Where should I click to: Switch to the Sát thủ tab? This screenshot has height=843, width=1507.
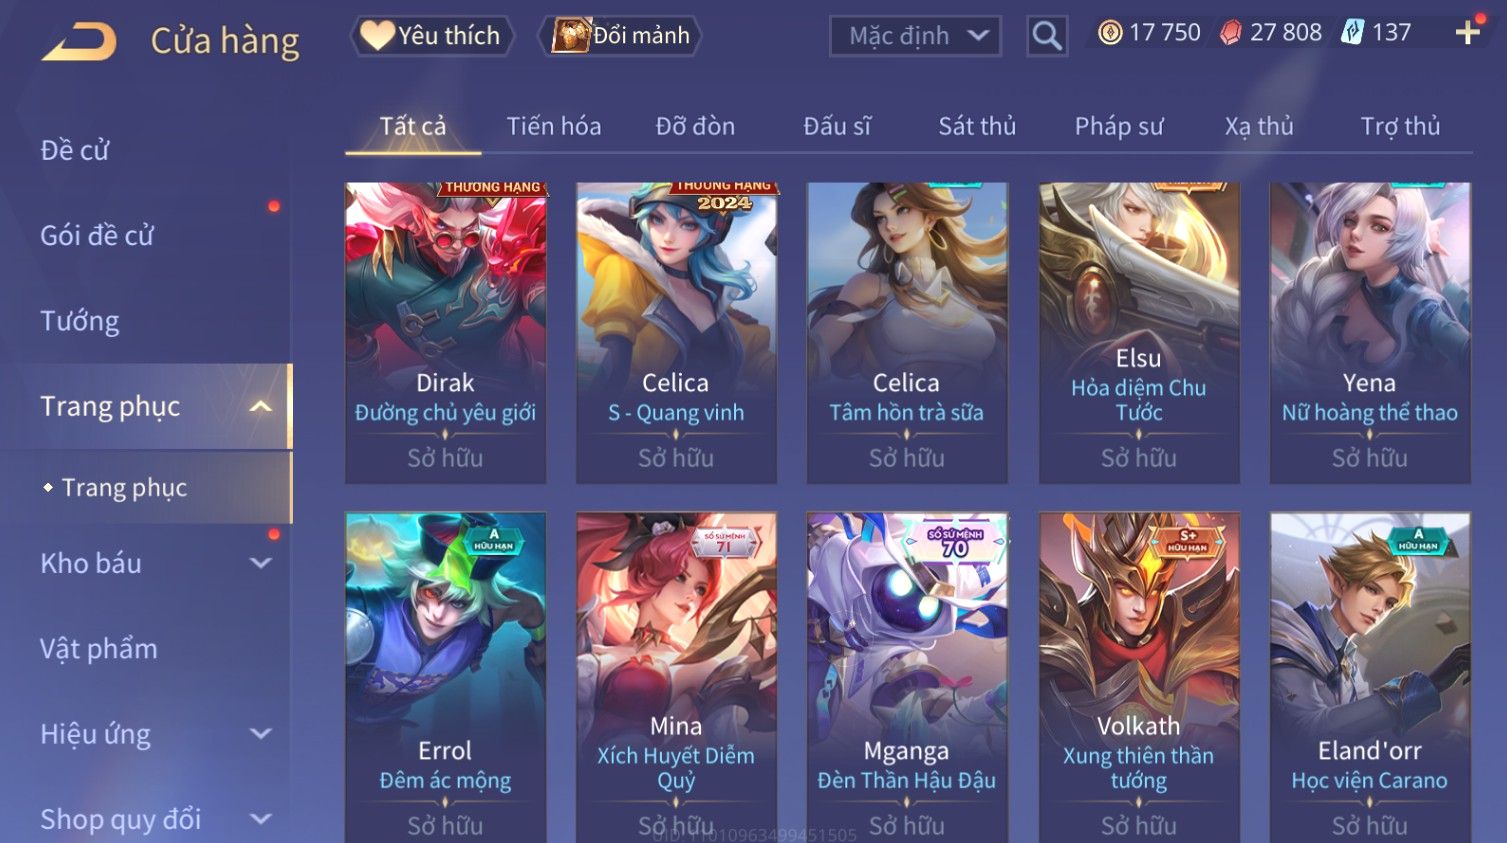(x=977, y=126)
